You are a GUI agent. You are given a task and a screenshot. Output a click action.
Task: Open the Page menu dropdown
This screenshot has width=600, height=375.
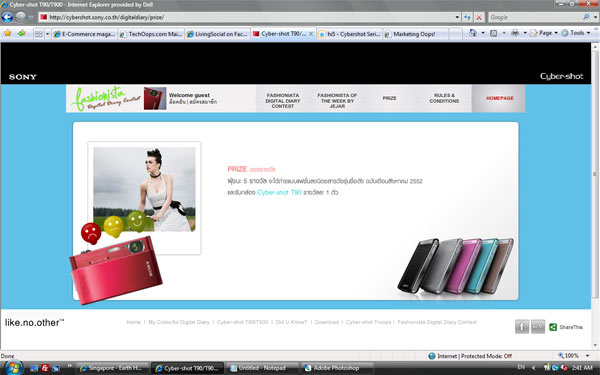click(x=543, y=33)
